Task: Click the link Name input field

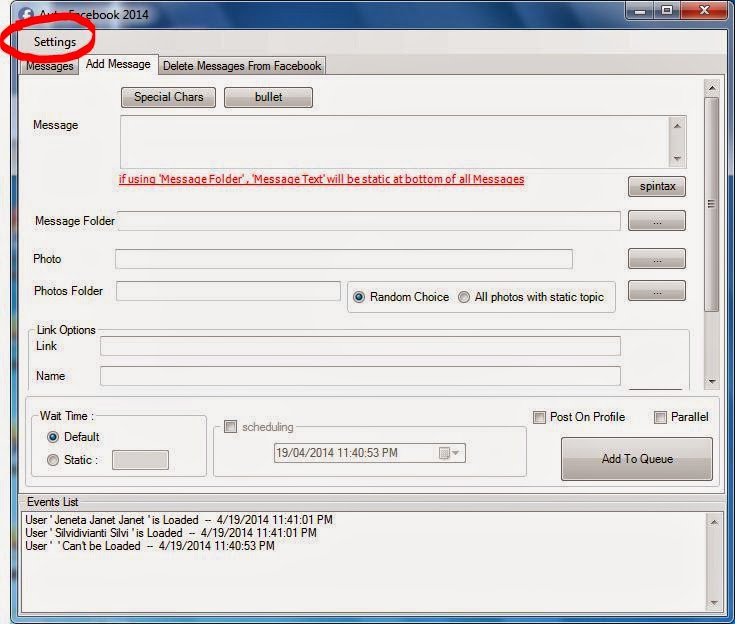Action: click(360, 376)
